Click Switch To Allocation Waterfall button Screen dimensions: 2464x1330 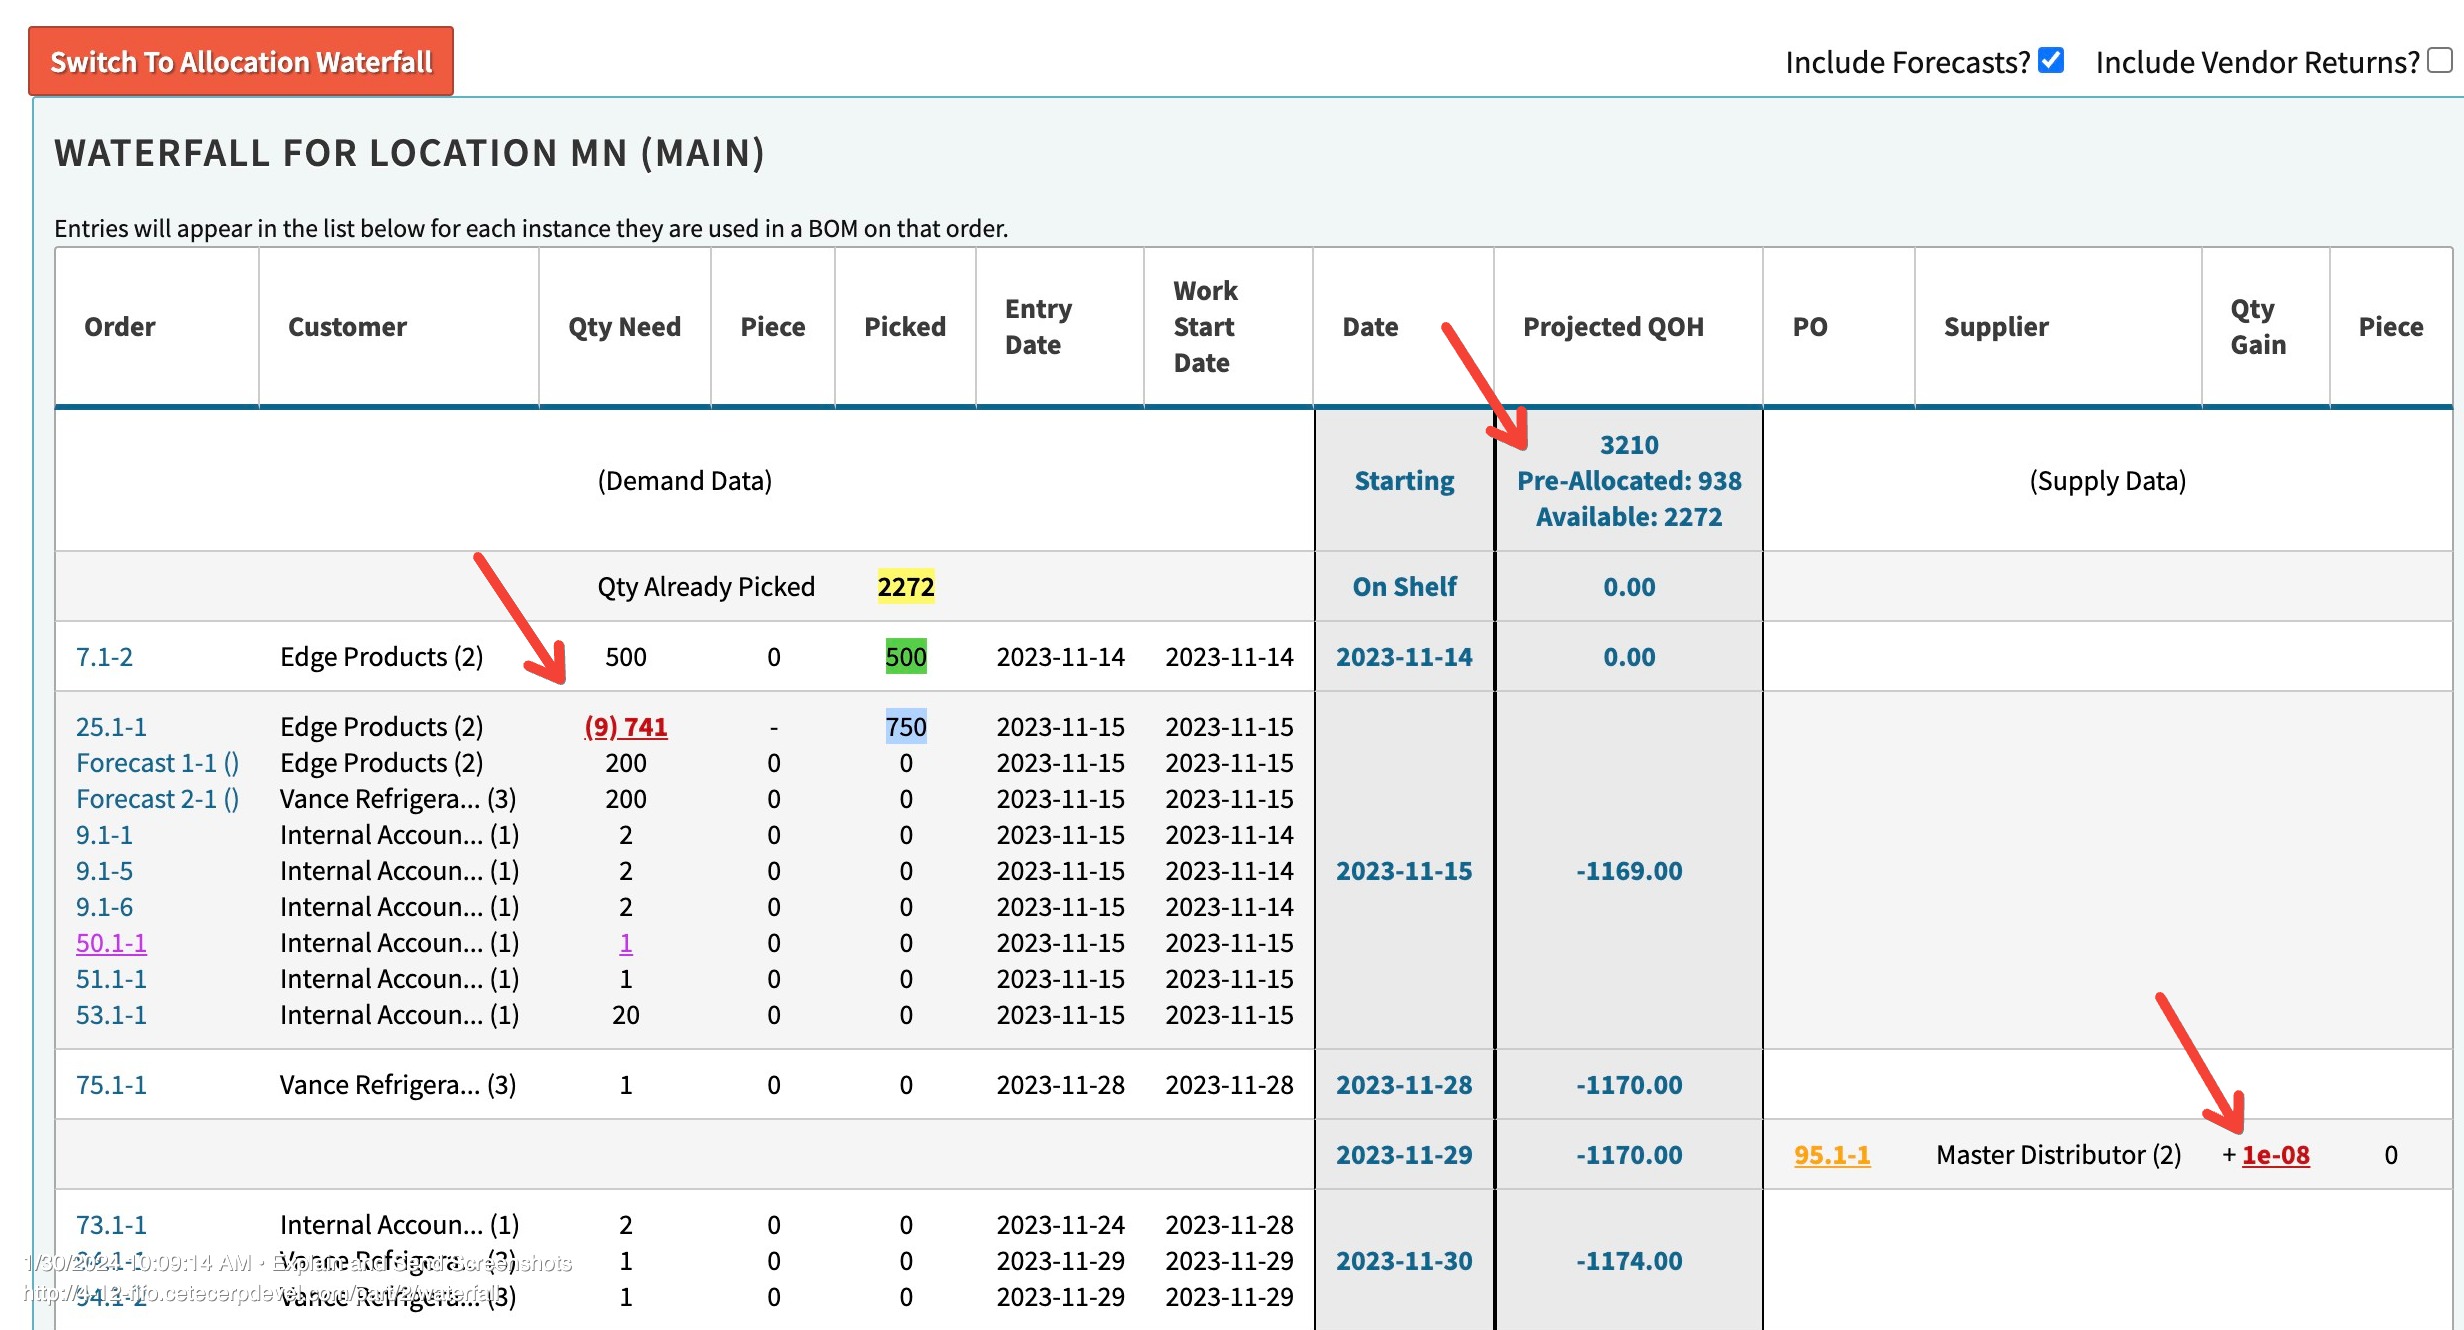(241, 62)
